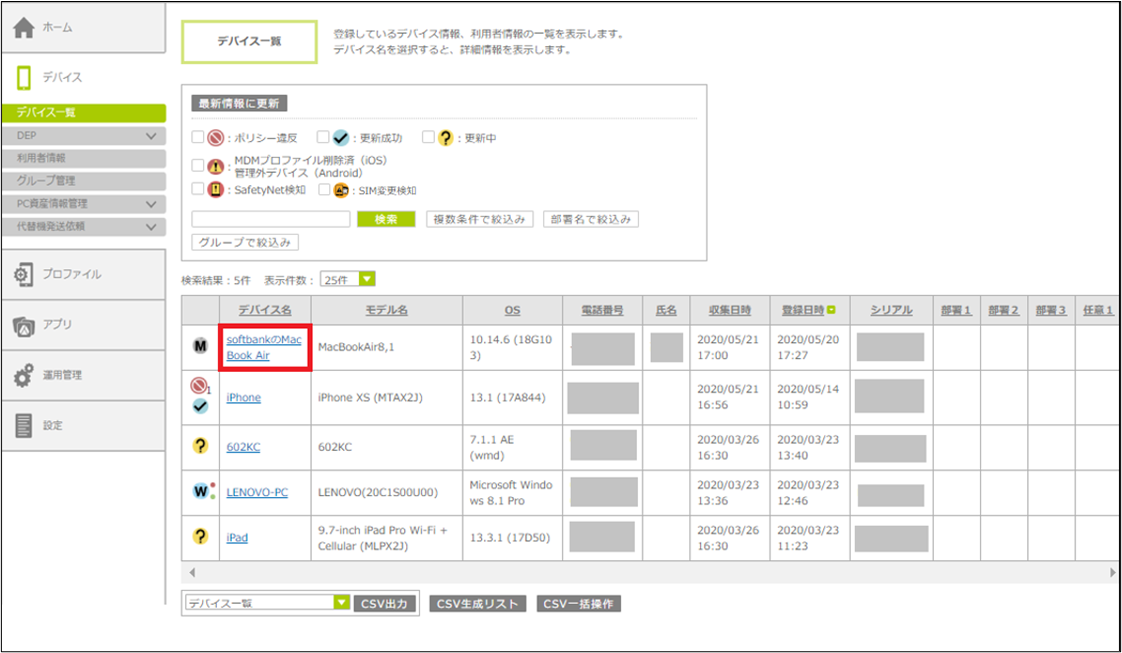
Task: Click the Operations Management gears icon
Action: pyautogui.click(x=24, y=376)
